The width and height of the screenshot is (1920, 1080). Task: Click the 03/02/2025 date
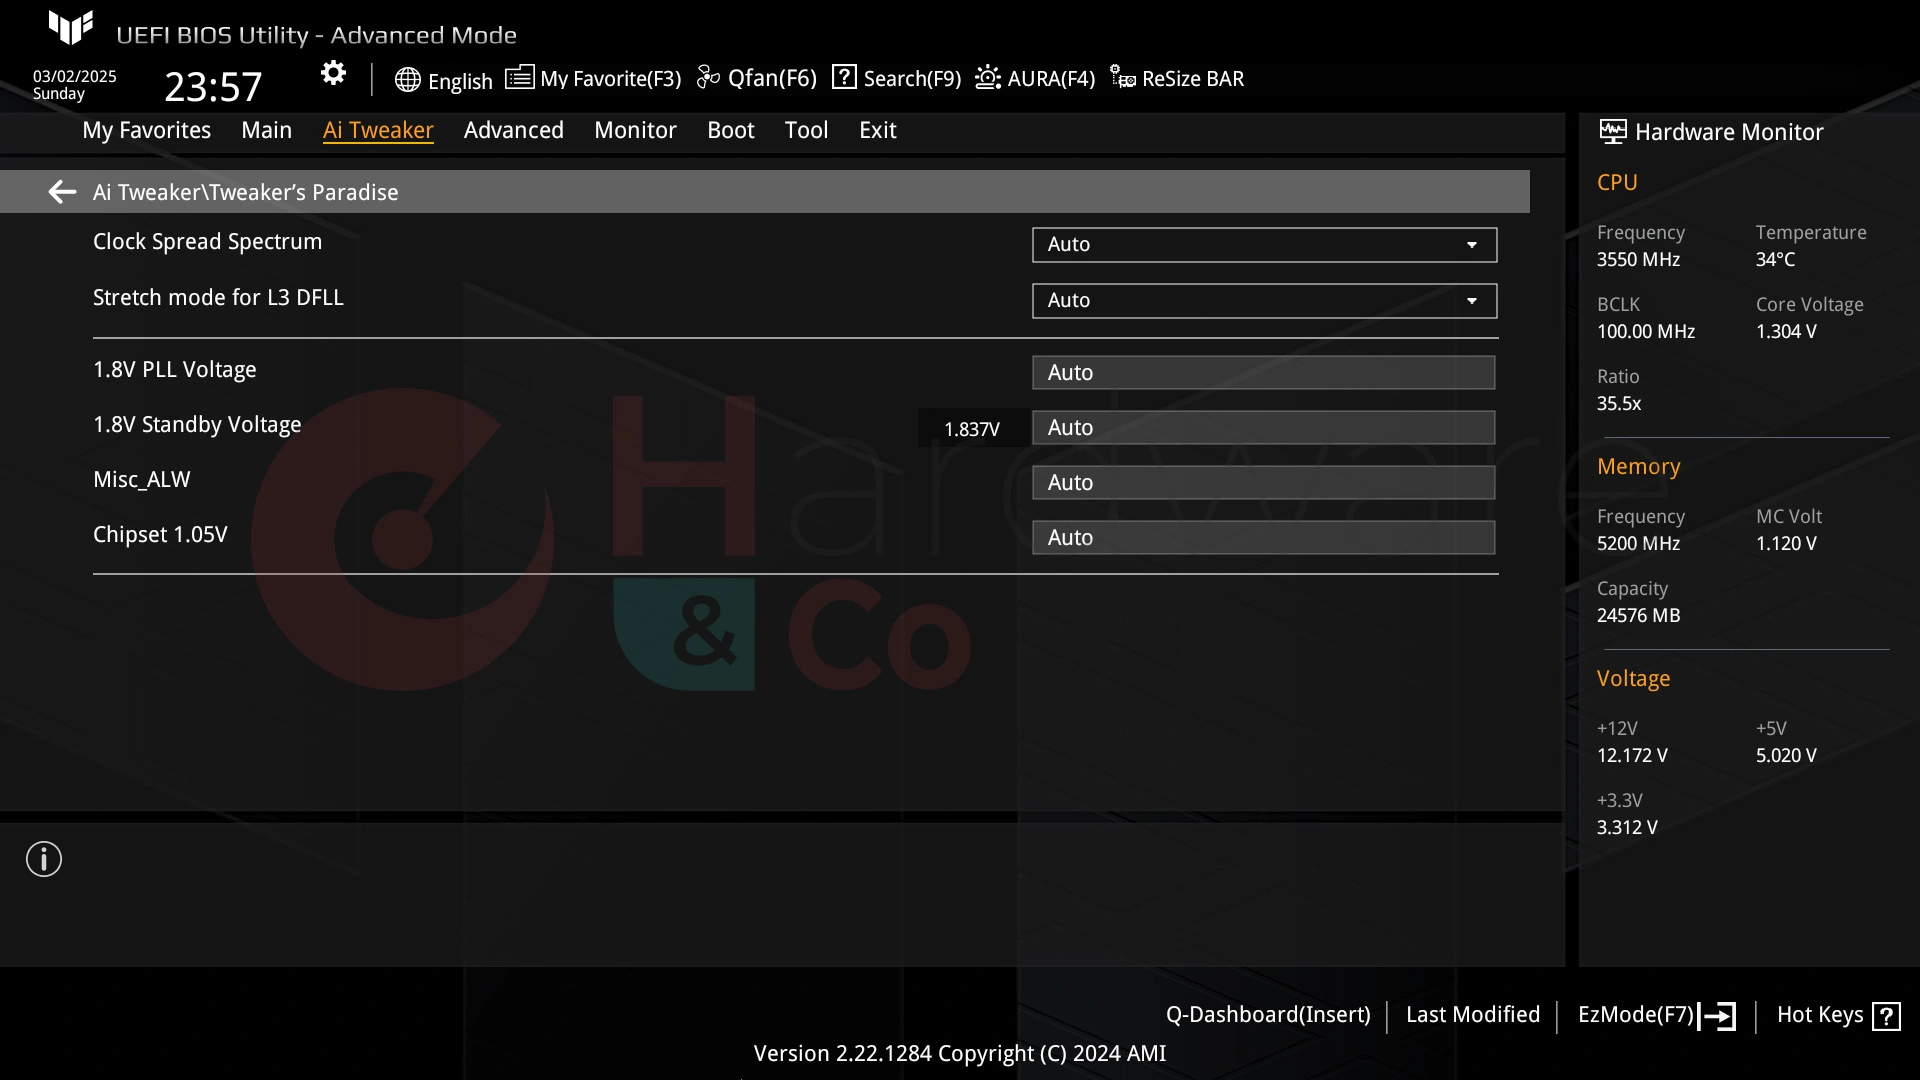pos(75,76)
